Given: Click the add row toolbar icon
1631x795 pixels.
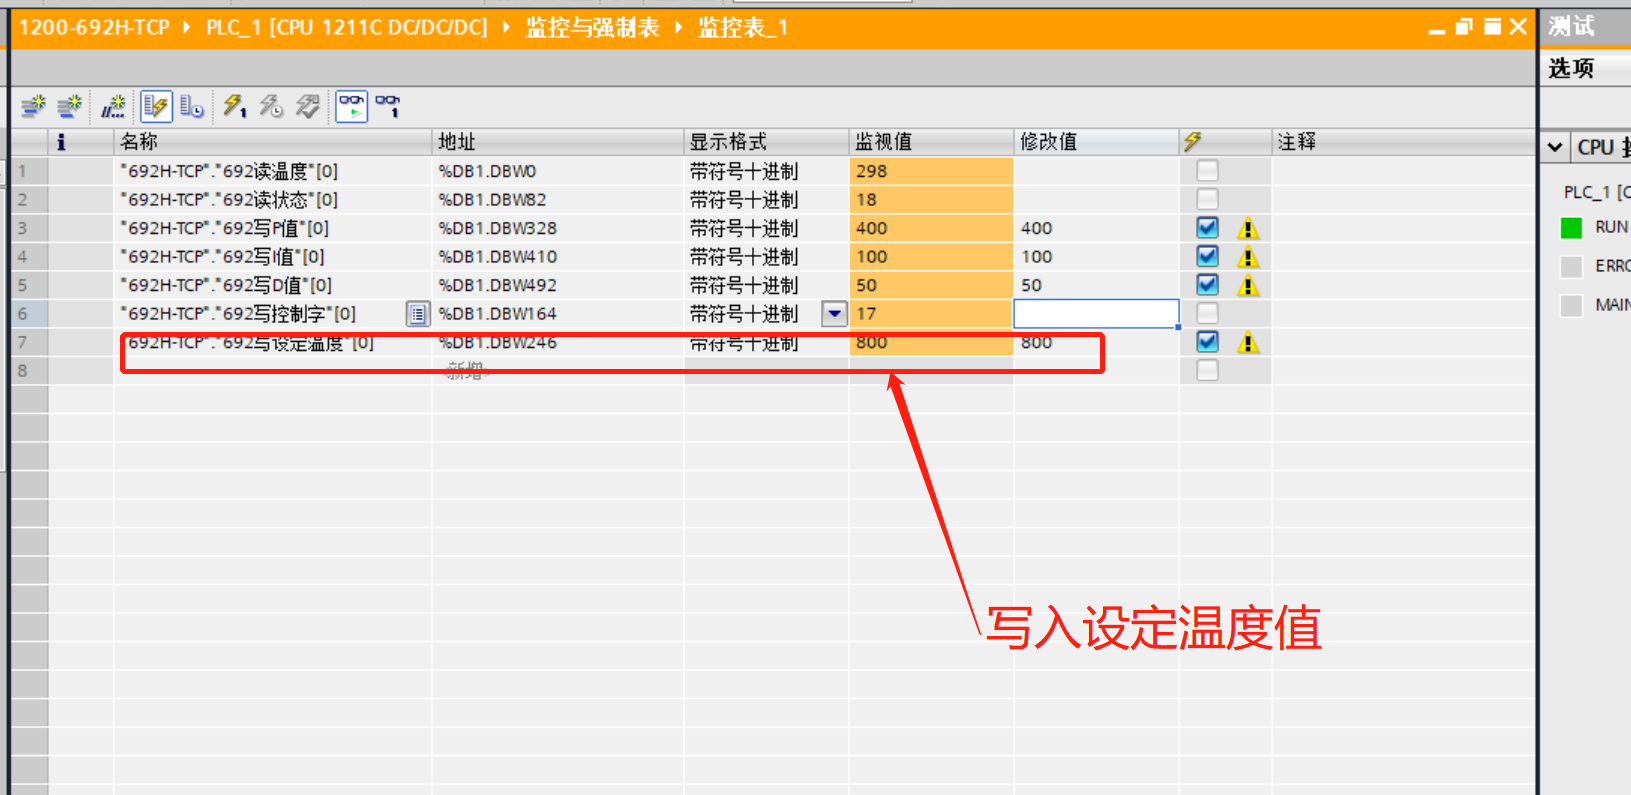Looking at the screenshot, I should tap(69, 106).
